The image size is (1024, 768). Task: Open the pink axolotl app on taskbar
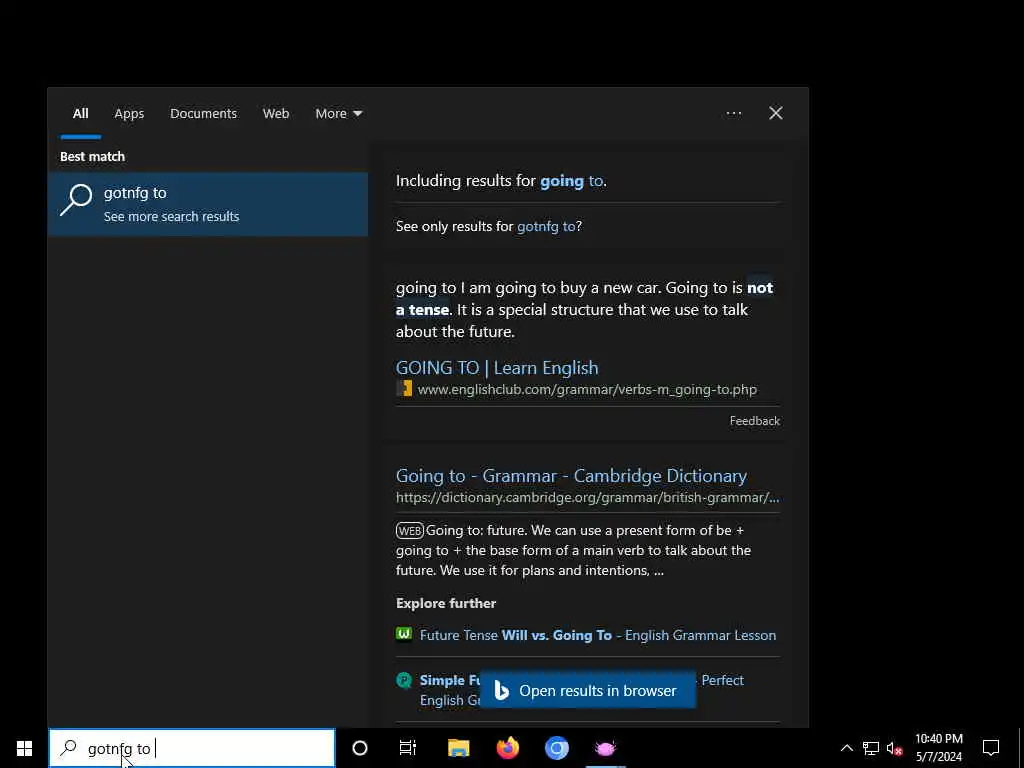tap(605, 748)
